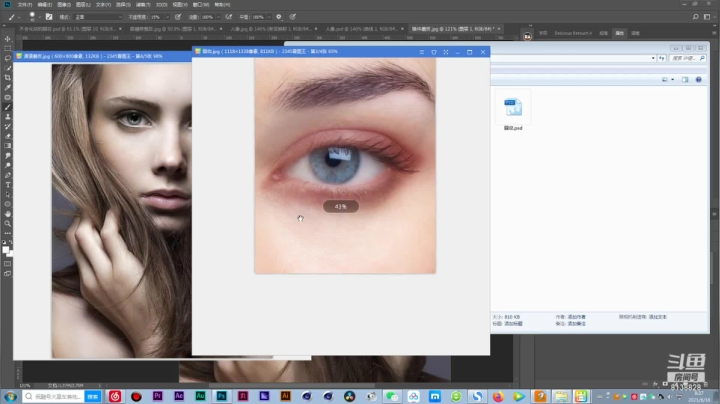Open the screen mode switcher icon
The width and height of the screenshot is (720, 404).
pyautogui.click(x=8, y=274)
